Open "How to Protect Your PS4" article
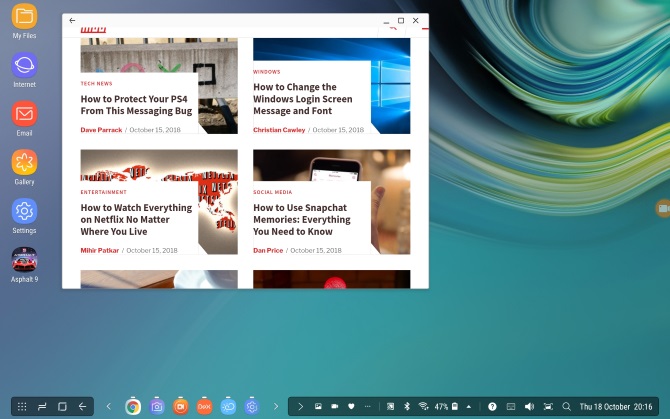This screenshot has height=419, width=670. 136,105
